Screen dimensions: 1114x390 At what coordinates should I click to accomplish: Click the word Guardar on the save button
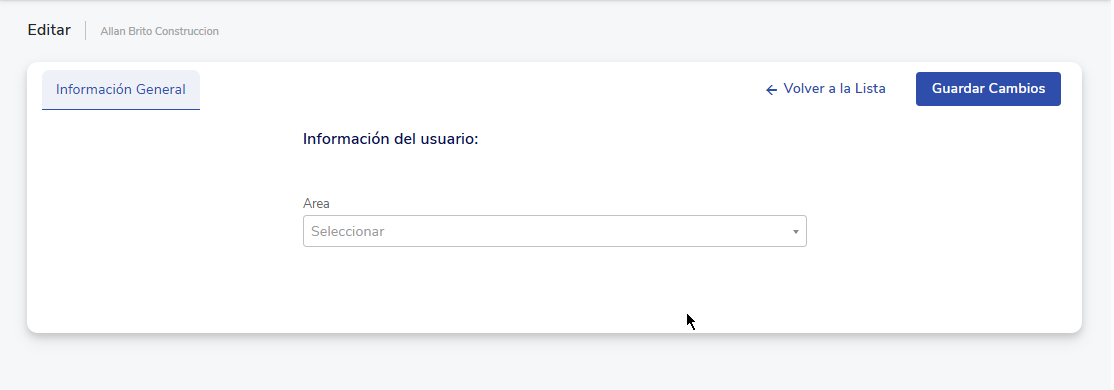pos(958,89)
